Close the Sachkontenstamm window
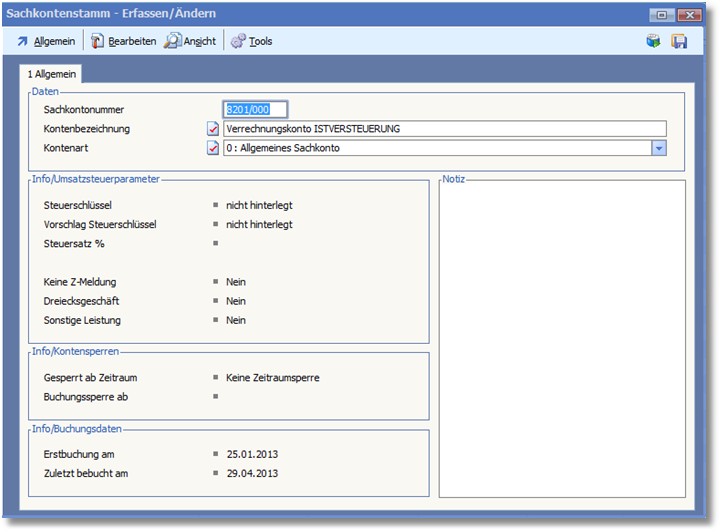 tap(688, 15)
